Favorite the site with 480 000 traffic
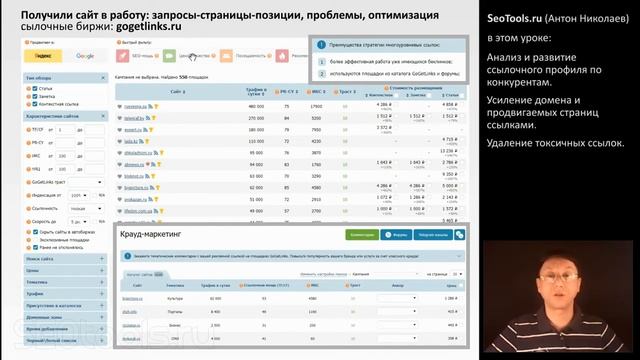 tap(120, 107)
